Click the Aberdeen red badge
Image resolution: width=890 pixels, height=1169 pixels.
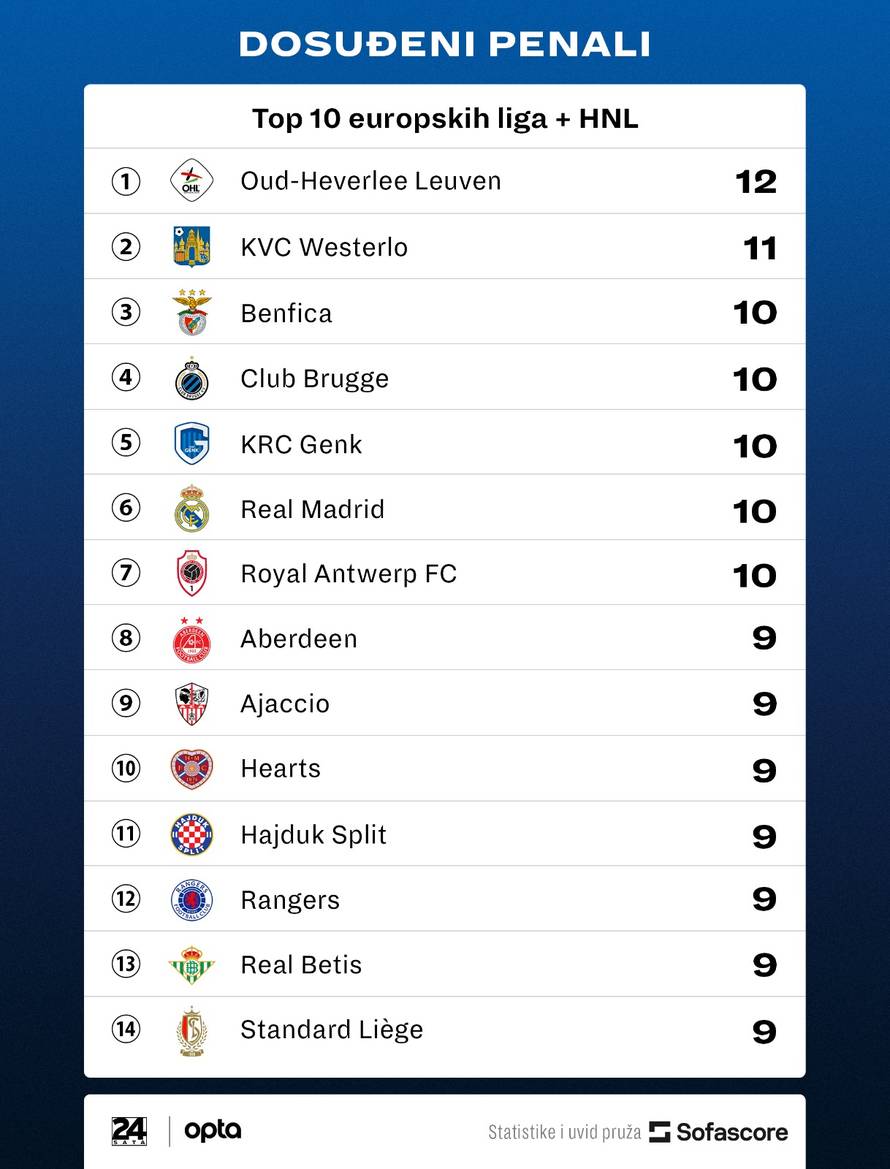pyautogui.click(x=191, y=639)
